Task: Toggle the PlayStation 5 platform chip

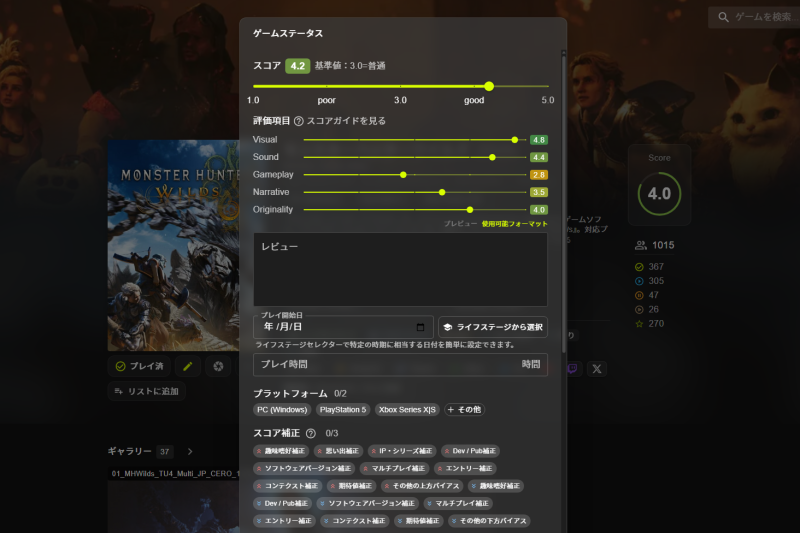Action: 343,410
